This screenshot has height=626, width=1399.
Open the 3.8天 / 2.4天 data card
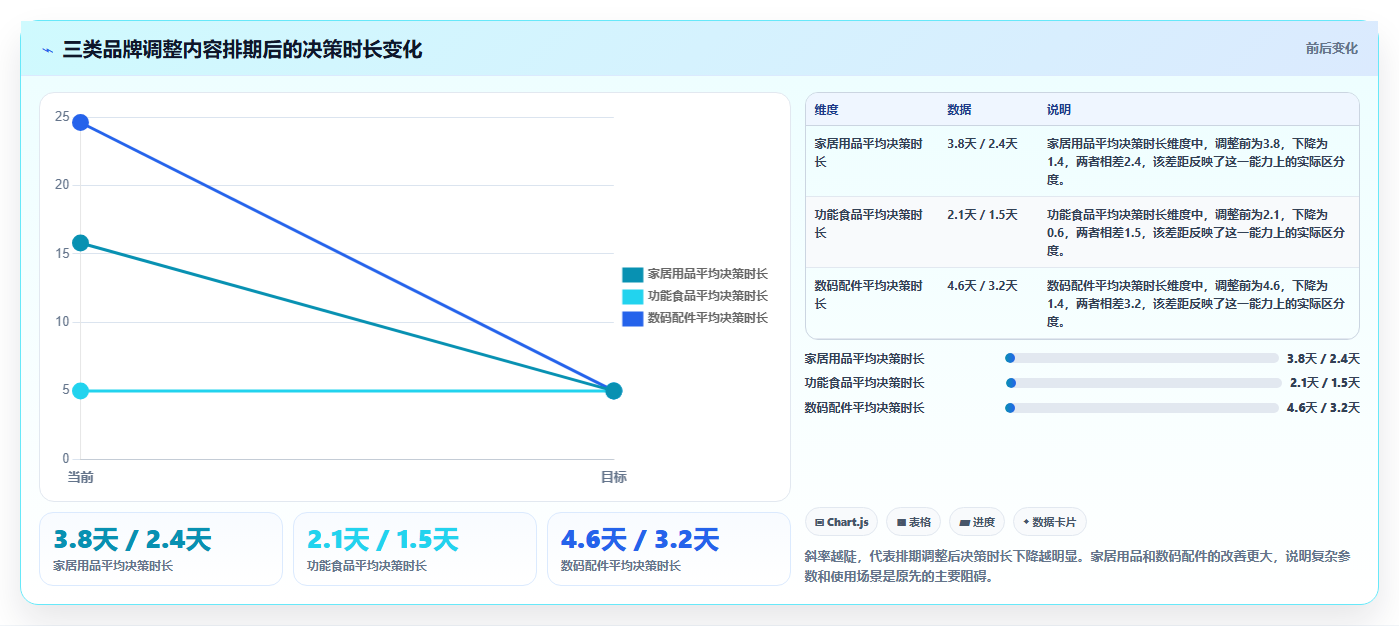click(x=161, y=549)
